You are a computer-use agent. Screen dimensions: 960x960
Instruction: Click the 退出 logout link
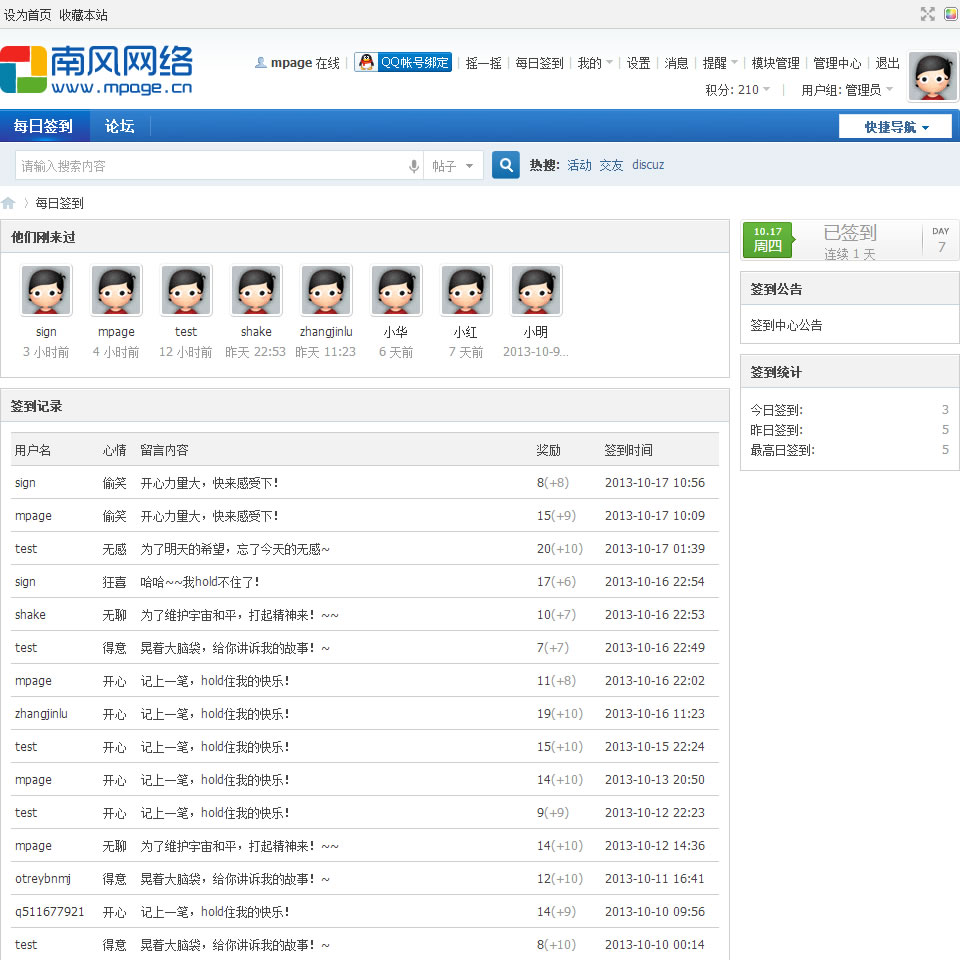tap(887, 63)
